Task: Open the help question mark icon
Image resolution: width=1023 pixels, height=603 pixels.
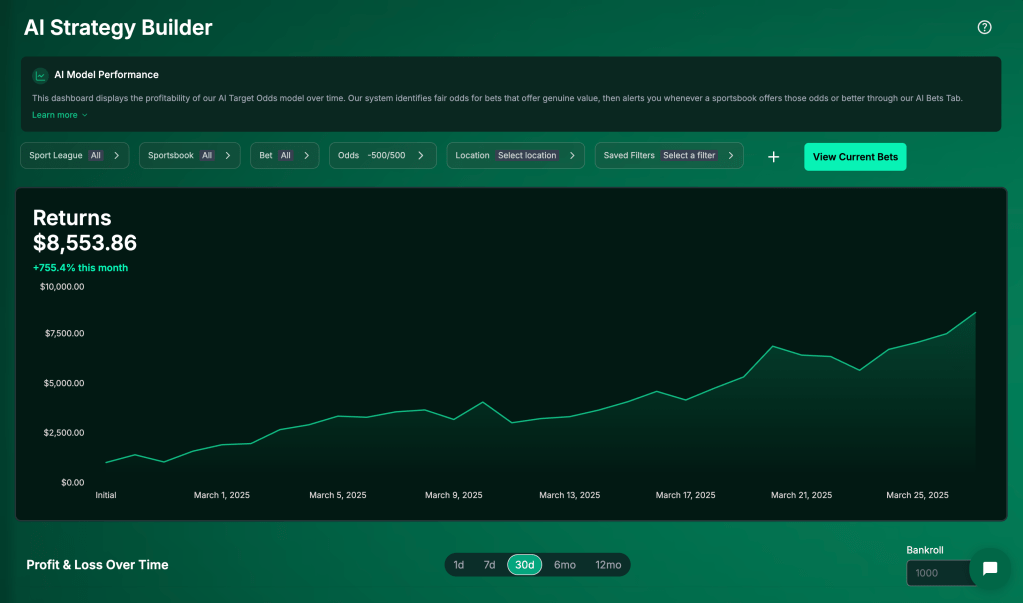Action: coord(984,27)
